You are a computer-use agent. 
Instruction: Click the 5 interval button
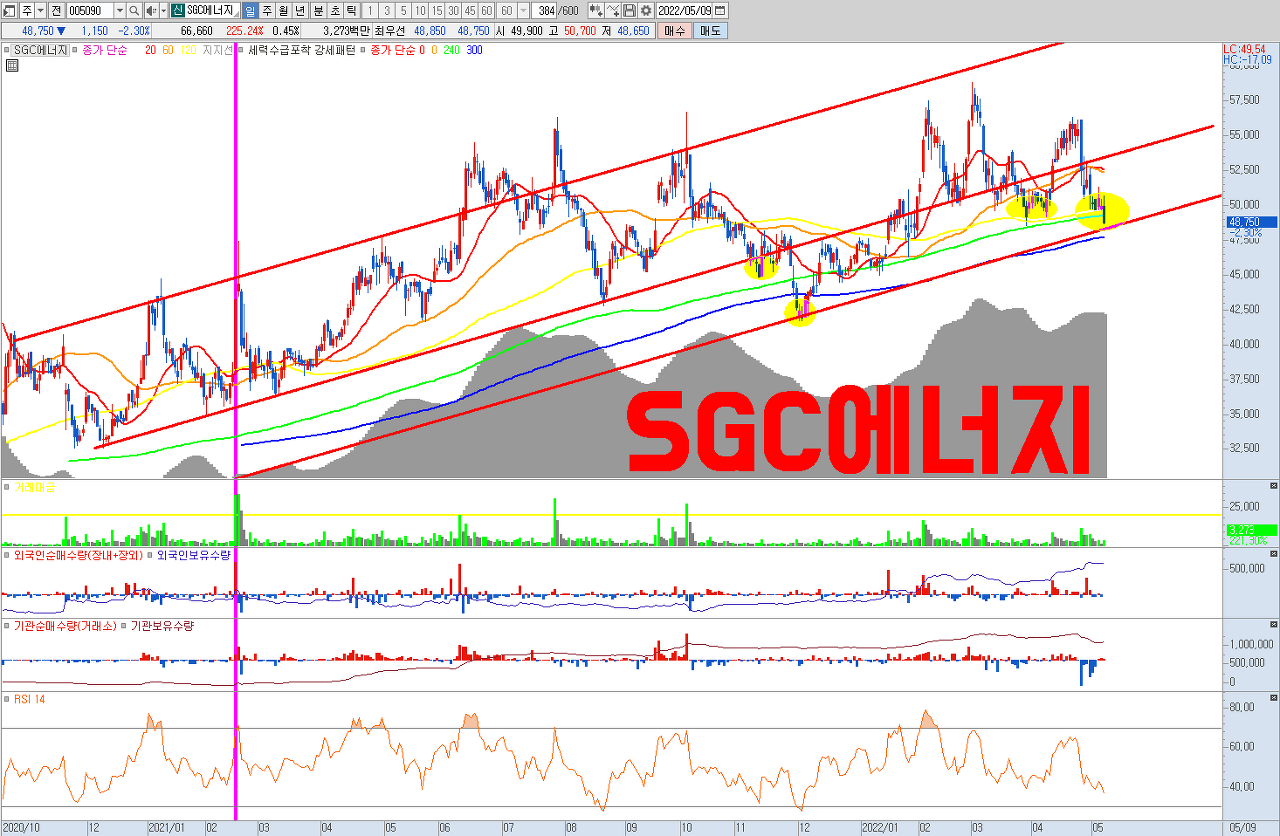click(x=403, y=10)
